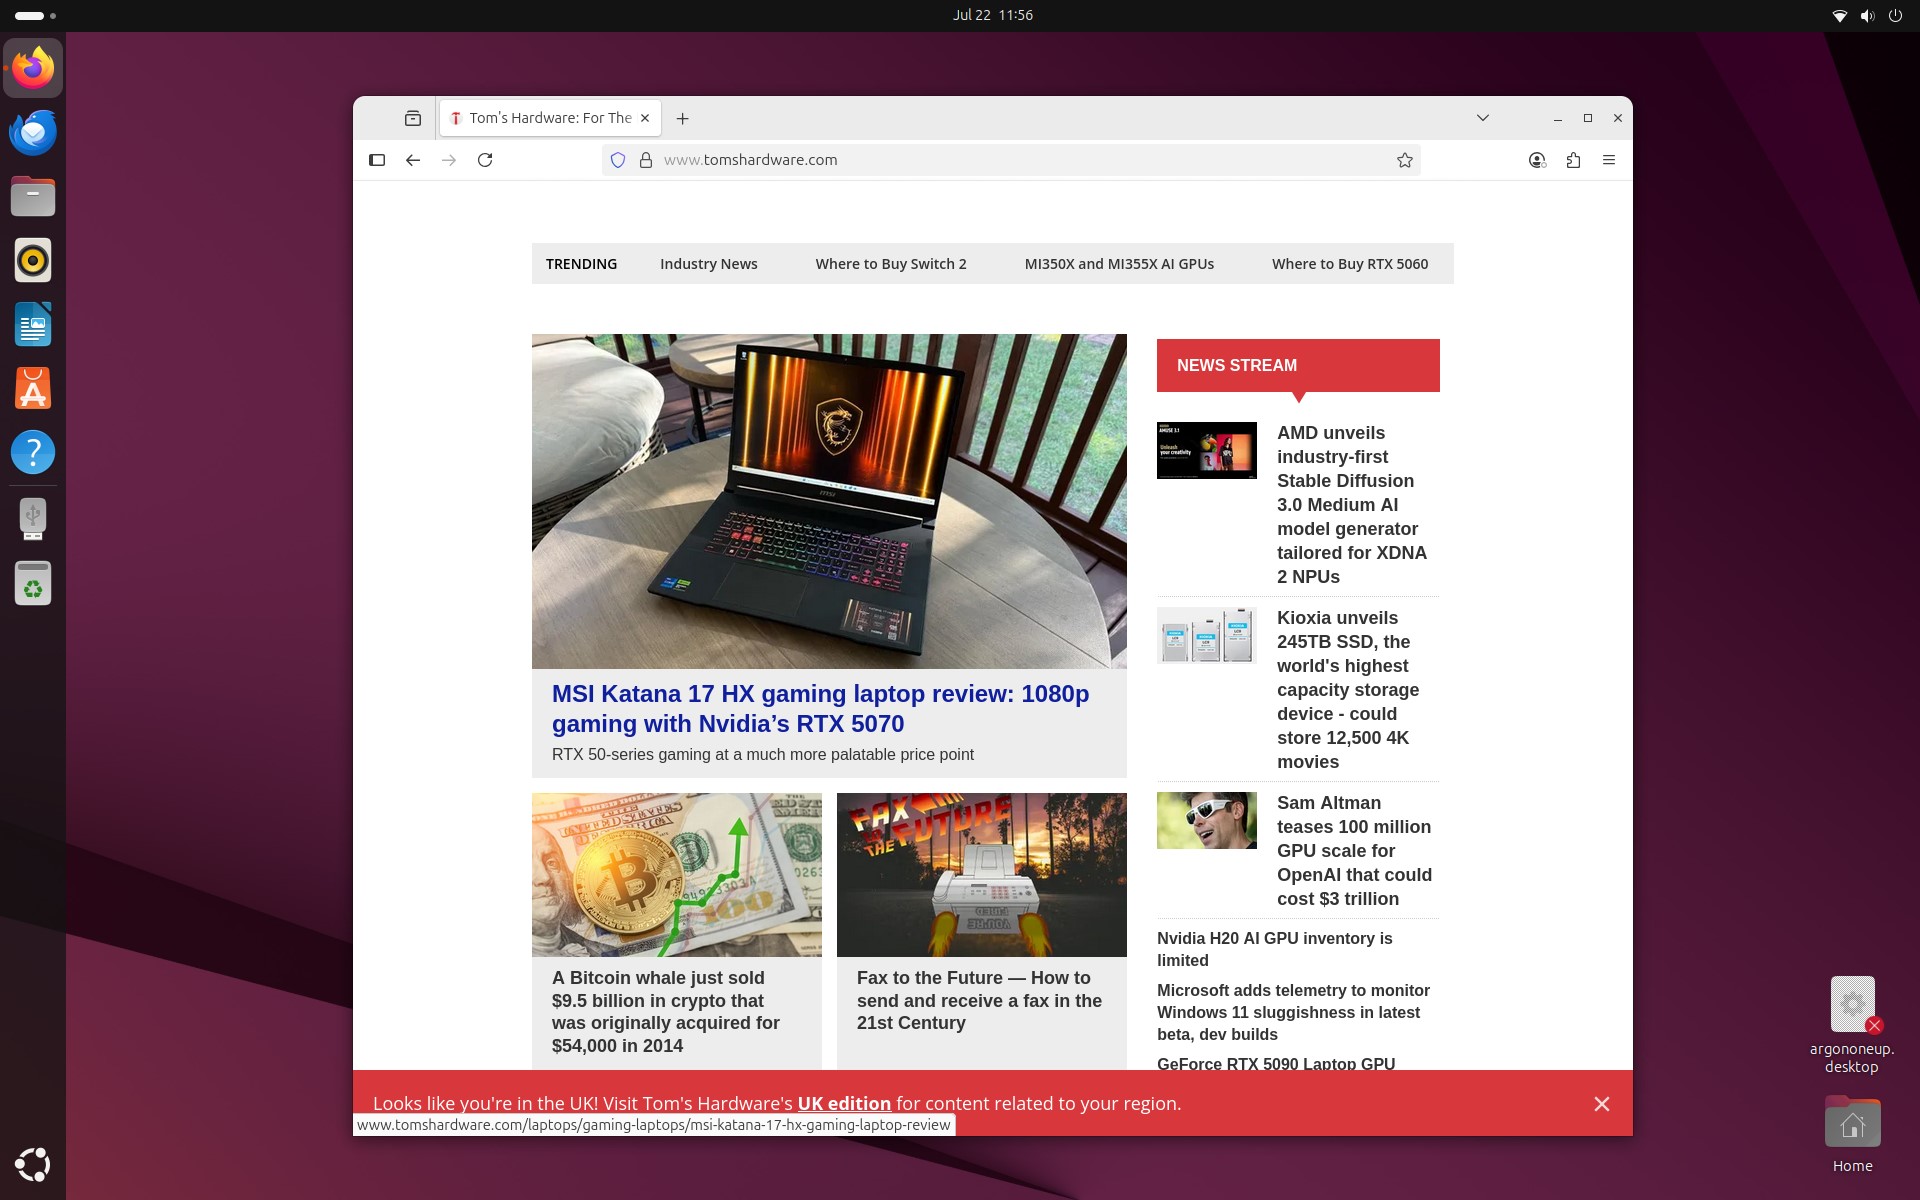Click the MSI laptop hero image

(829, 501)
